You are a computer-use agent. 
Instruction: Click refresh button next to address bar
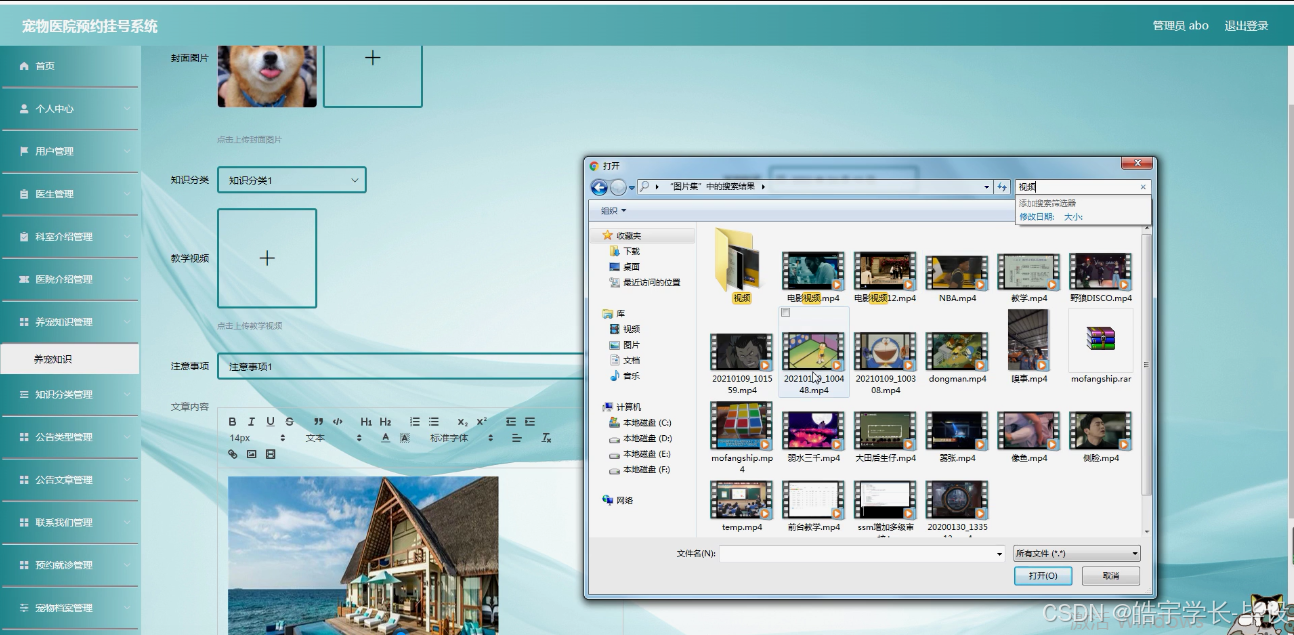1002,187
